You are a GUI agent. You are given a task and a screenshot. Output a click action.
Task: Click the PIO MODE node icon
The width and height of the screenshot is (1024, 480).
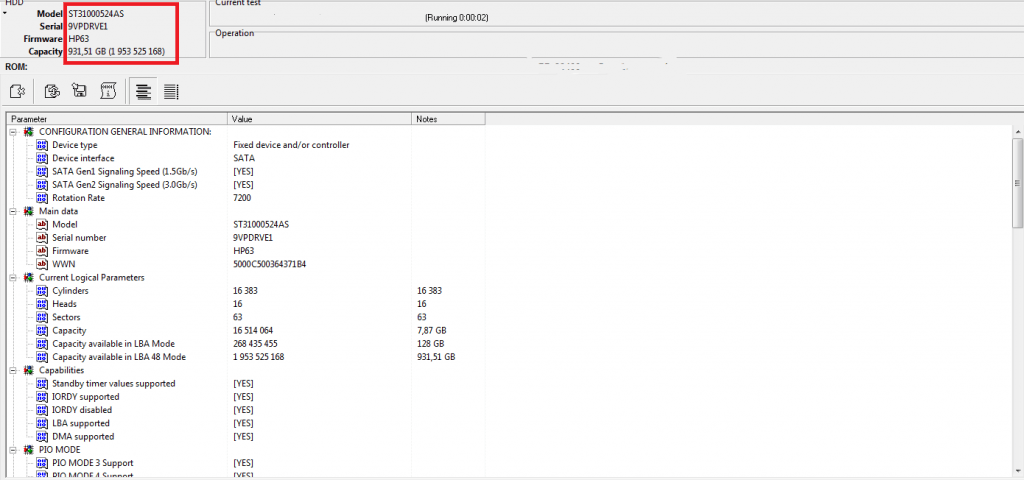click(x=29, y=450)
